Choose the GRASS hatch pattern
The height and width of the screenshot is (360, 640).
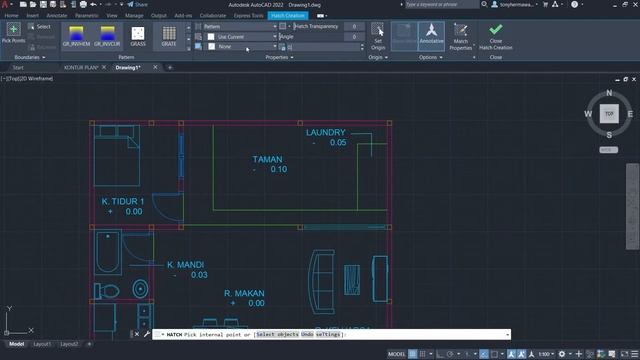tap(138, 36)
